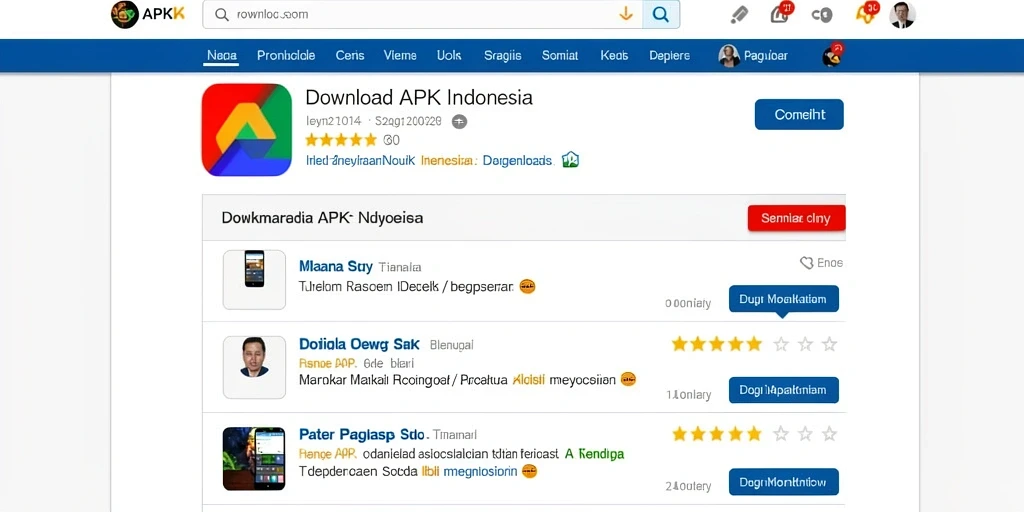
Task: Click the 'Dowkmaradia APK- Ndyoeisa' heading
Action: [x=323, y=217]
